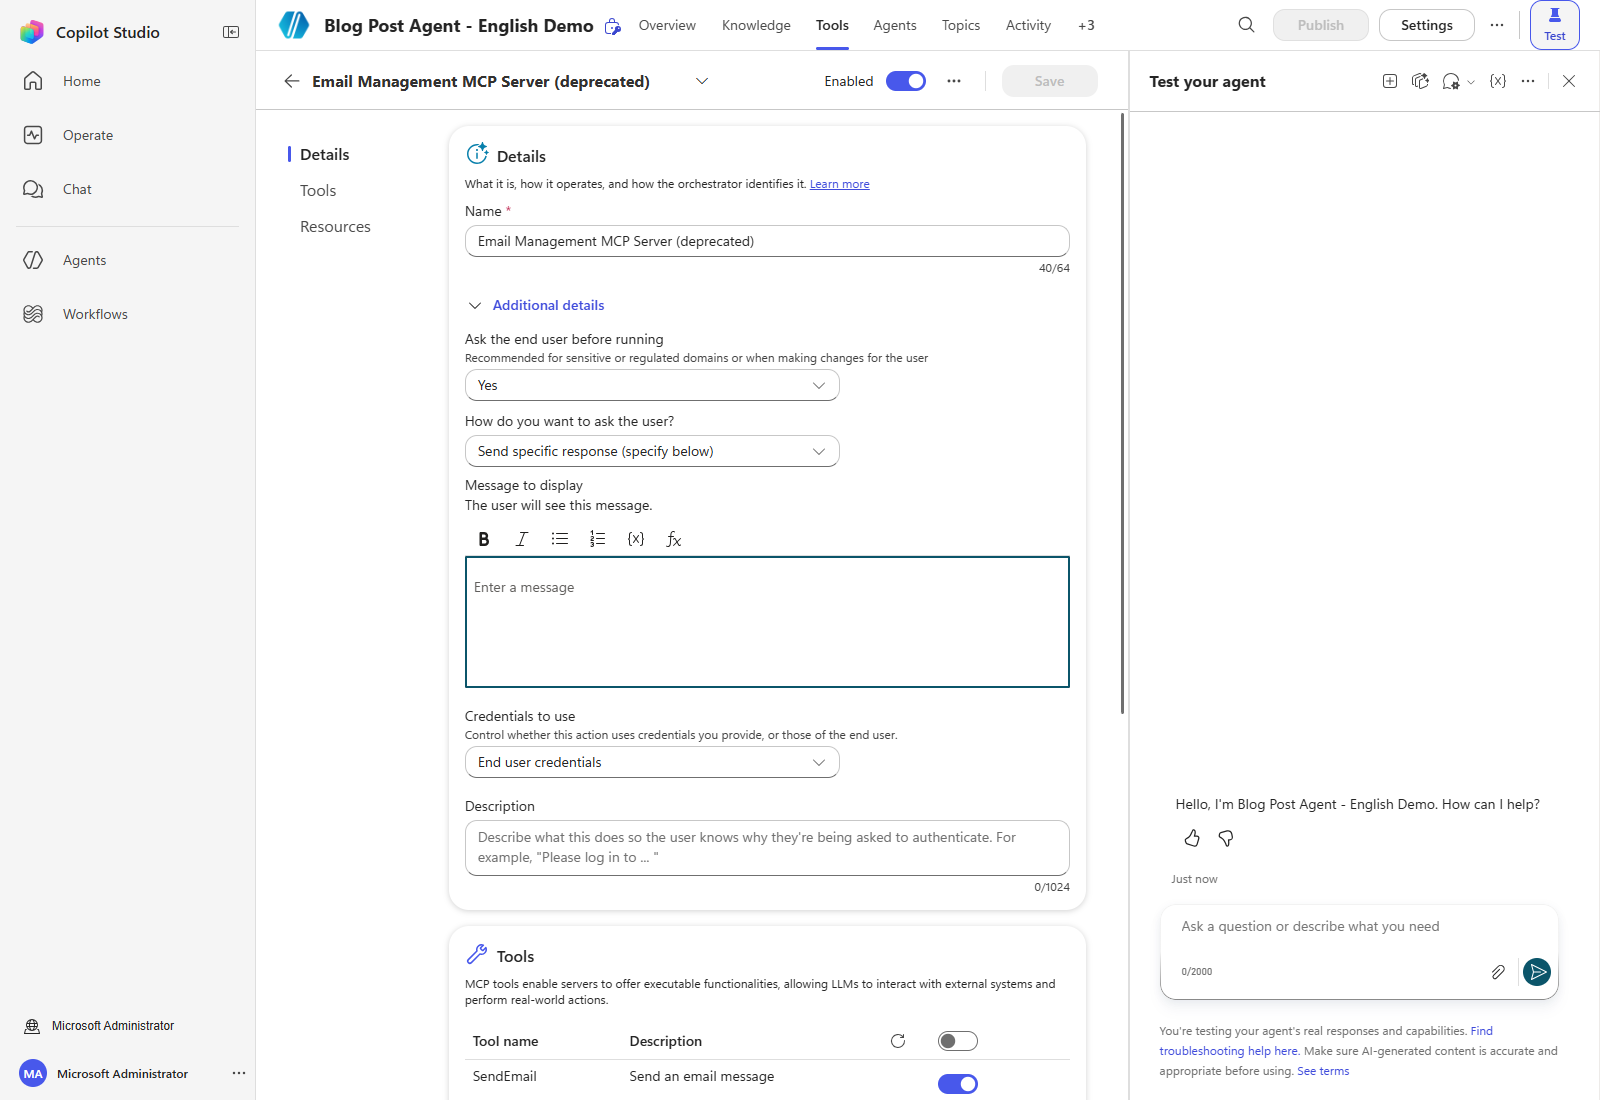Insert a variable into the message
The width and height of the screenshot is (1600, 1100).
click(636, 539)
